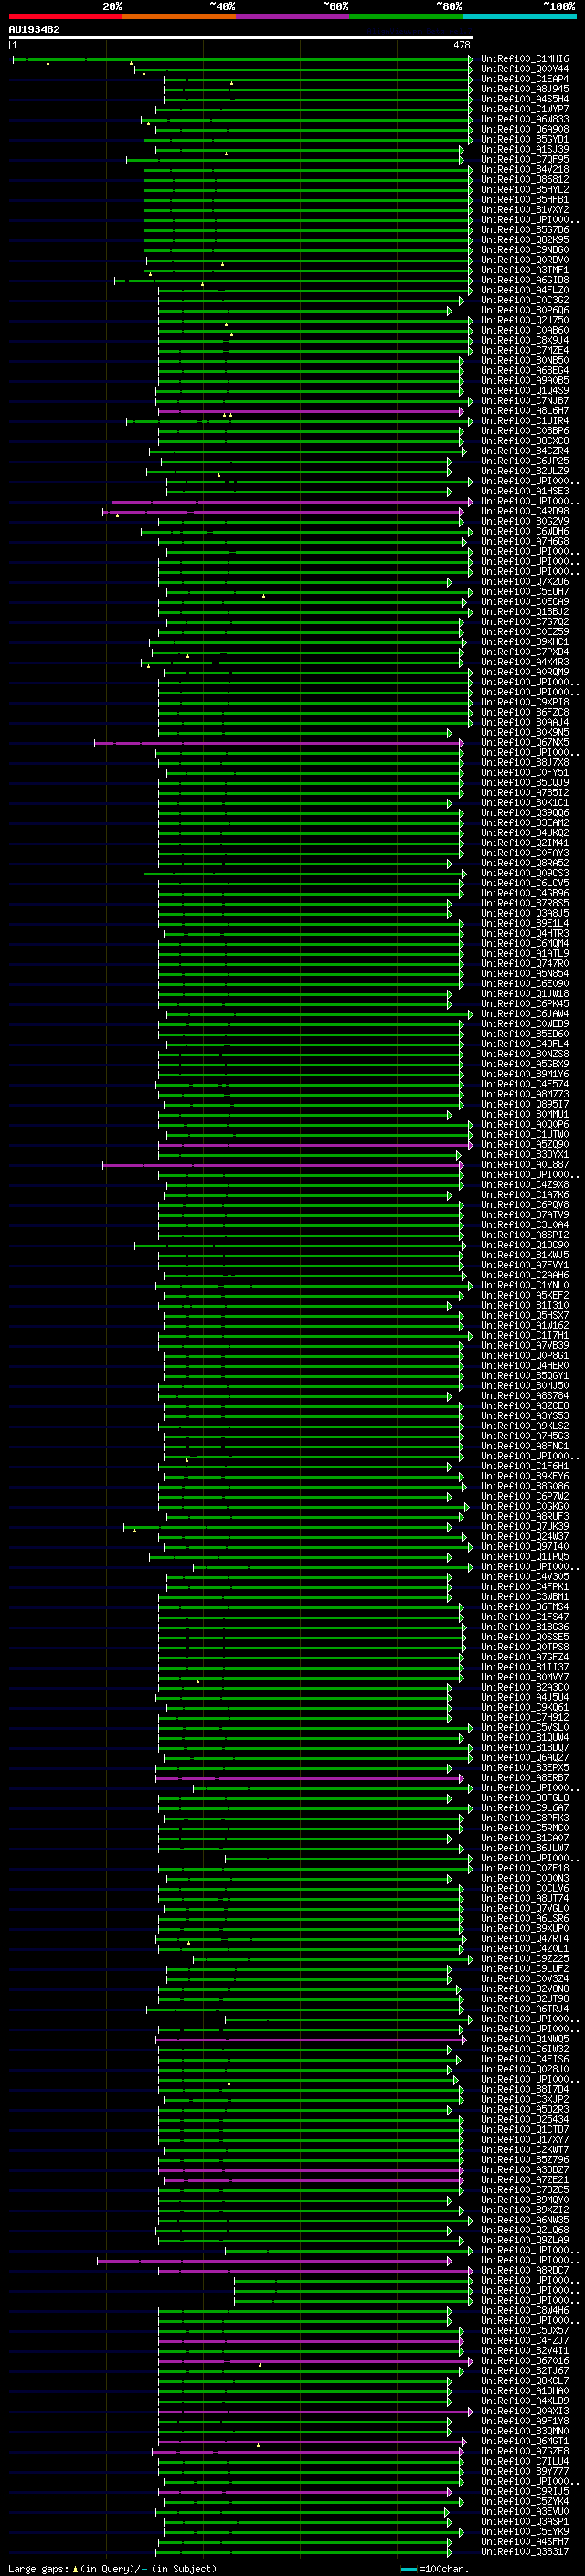Click label UniRef100_B0P6Q6
The image size is (585, 2576).
(x=525, y=311)
